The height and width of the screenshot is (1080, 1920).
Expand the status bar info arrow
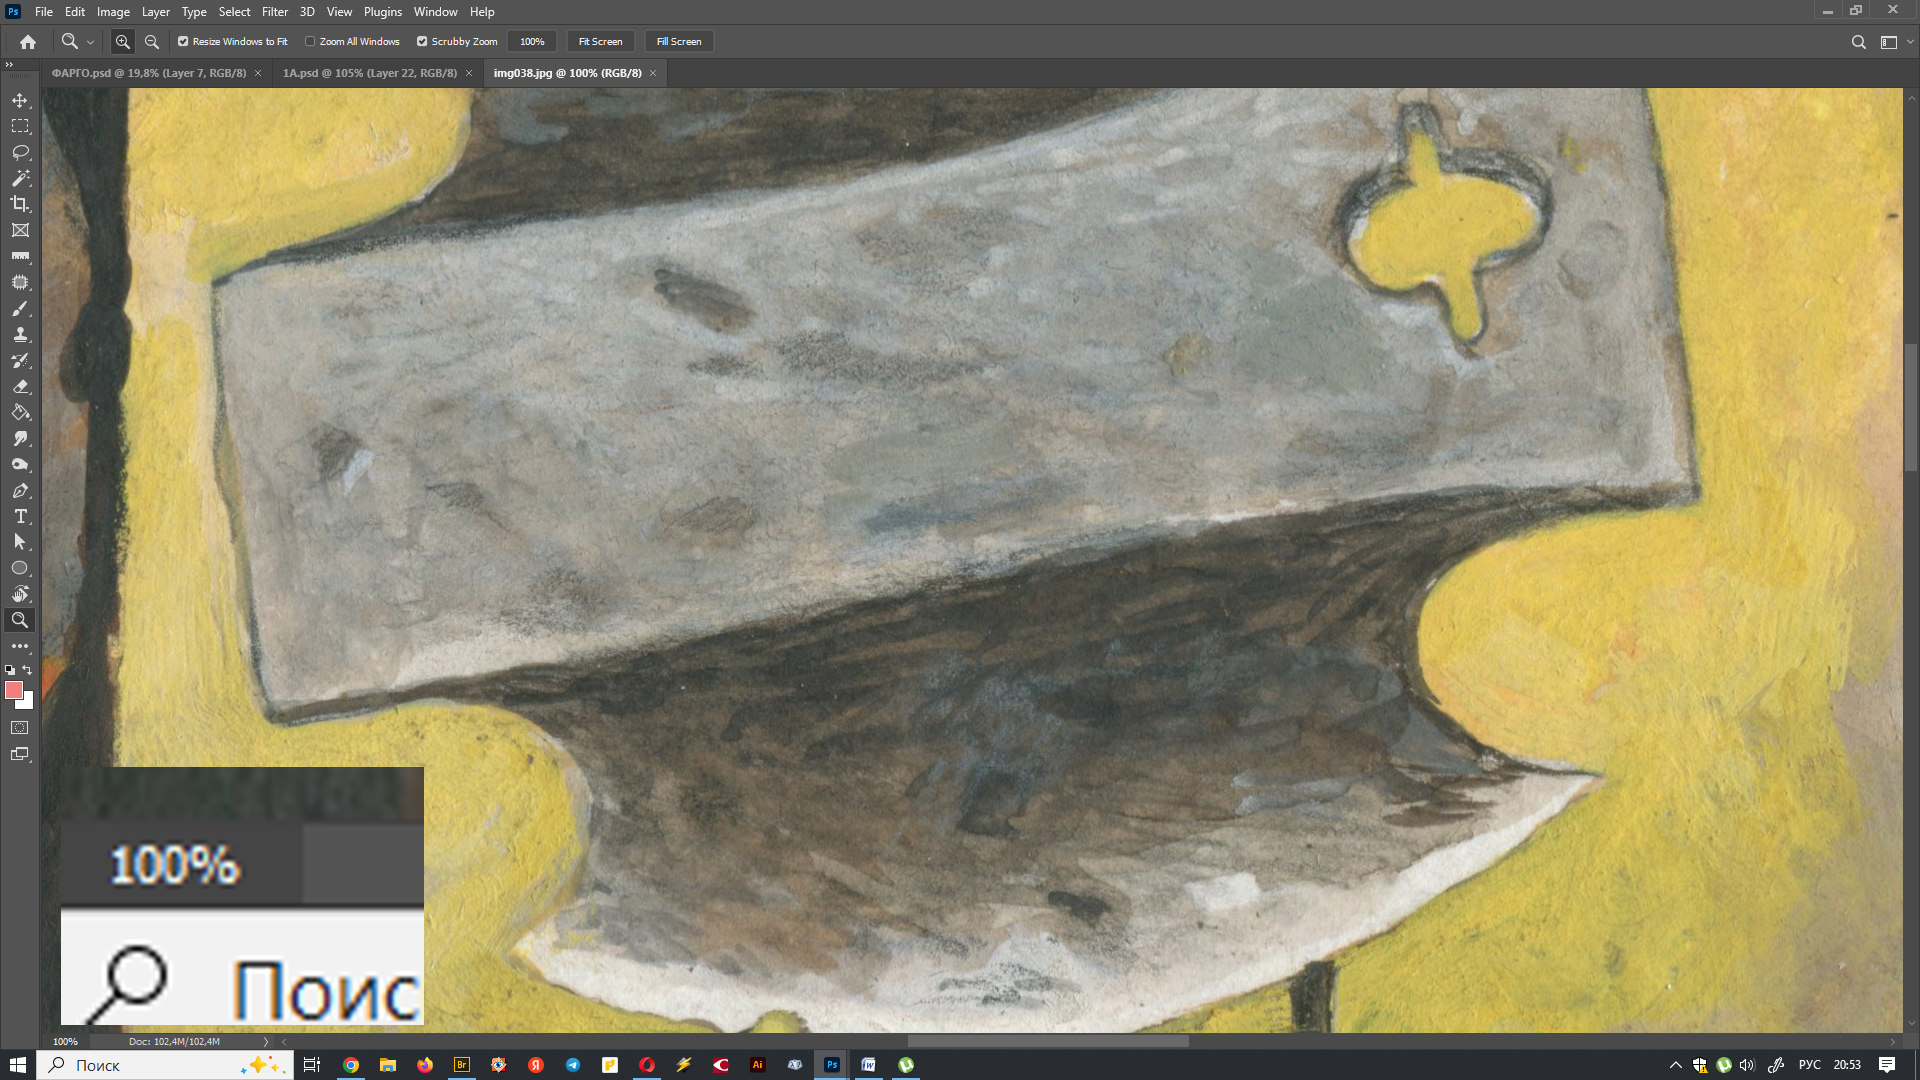tap(265, 1041)
